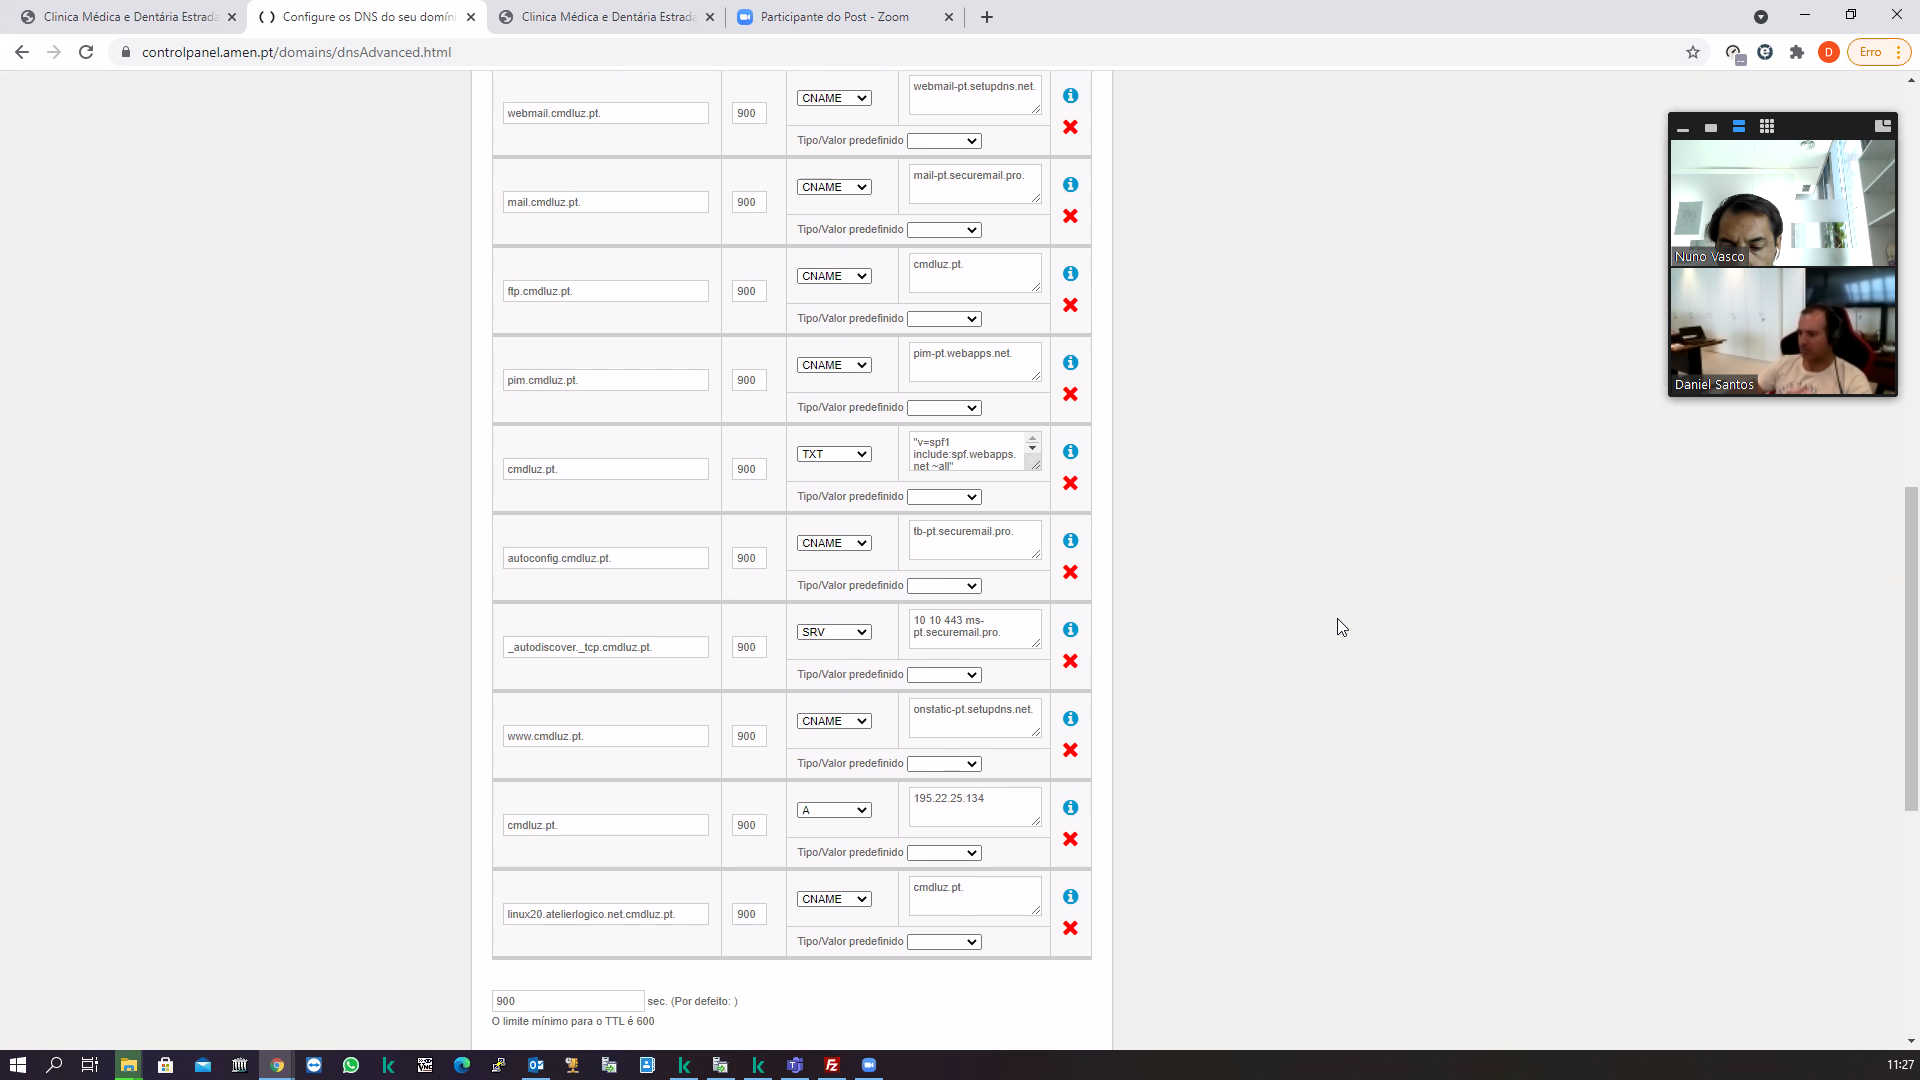Screen dimensions: 1920x1080
Task: Open Outlook from the taskbar
Action: tap(536, 1065)
